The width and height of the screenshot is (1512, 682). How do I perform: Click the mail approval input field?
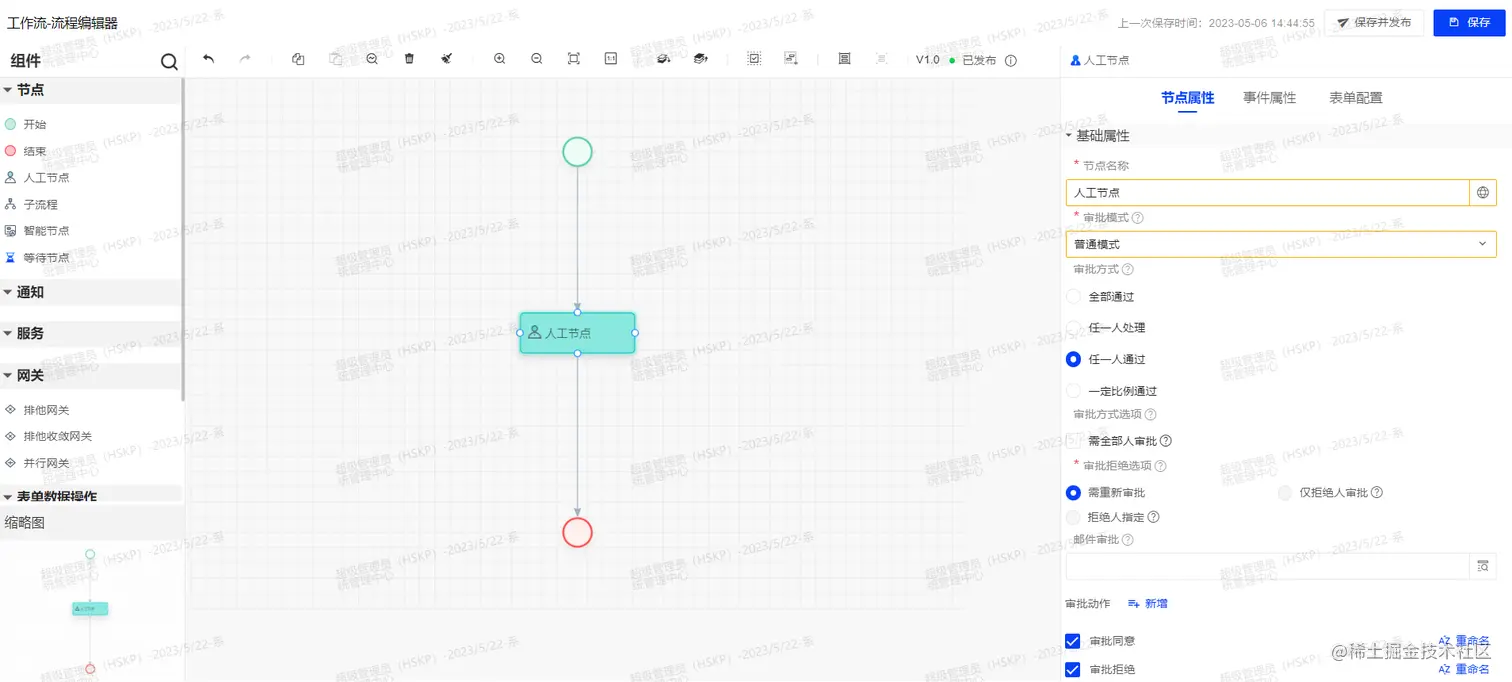(1267, 566)
